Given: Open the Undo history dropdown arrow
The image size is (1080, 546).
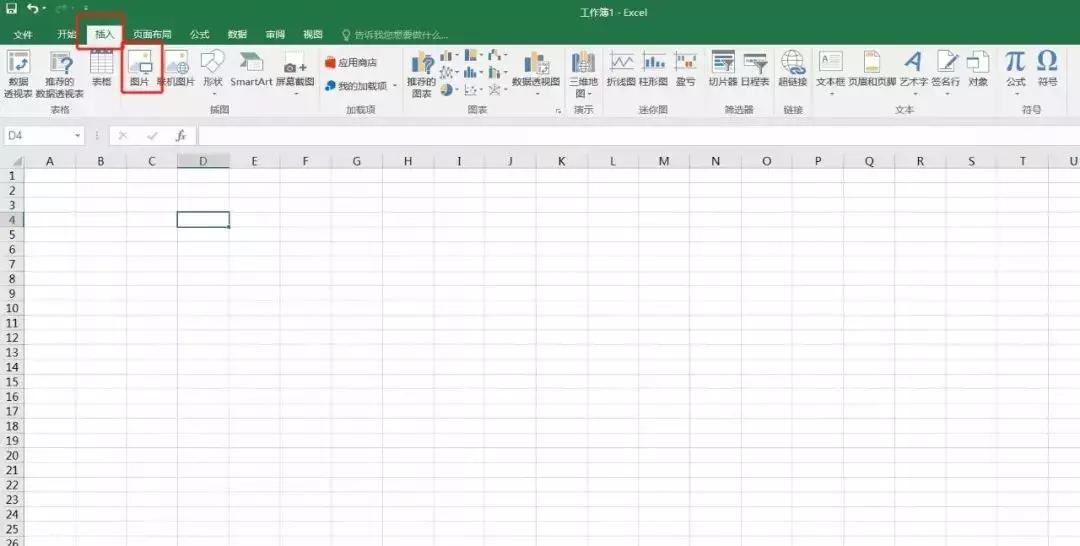Looking at the screenshot, I should pos(44,9).
